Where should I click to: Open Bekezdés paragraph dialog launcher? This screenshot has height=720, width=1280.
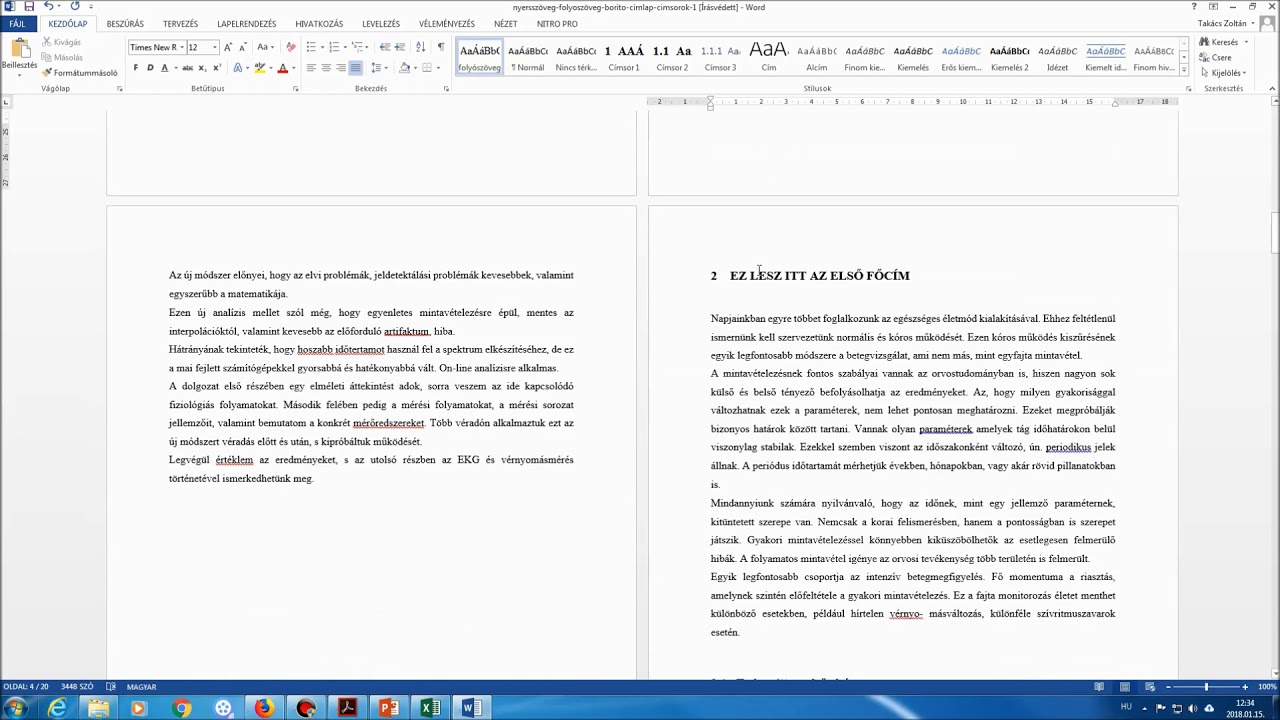click(x=446, y=89)
